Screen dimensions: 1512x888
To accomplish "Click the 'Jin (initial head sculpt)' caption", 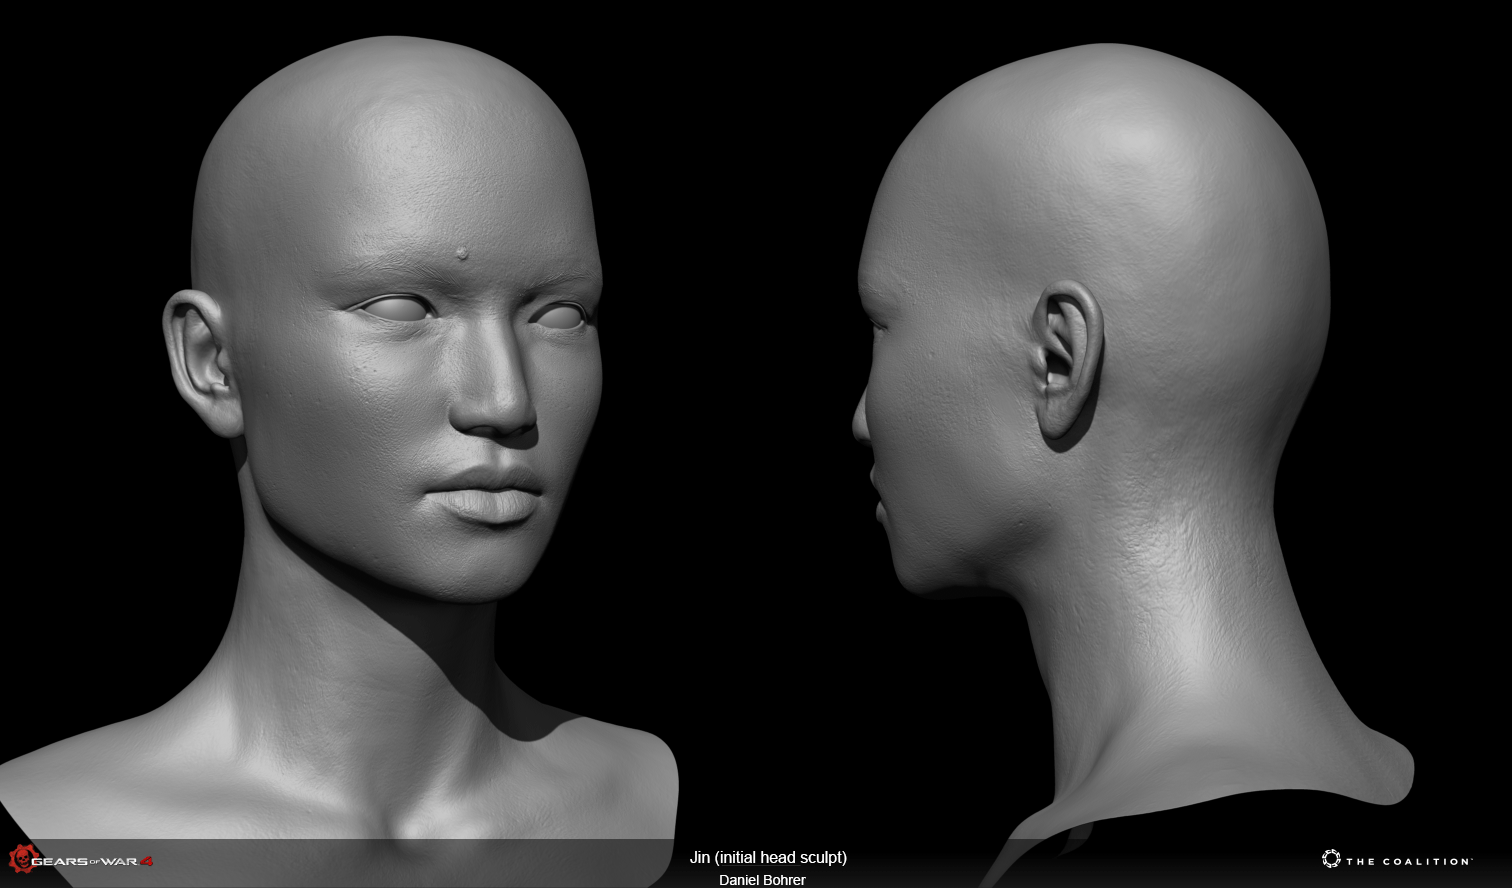I will point(768,857).
